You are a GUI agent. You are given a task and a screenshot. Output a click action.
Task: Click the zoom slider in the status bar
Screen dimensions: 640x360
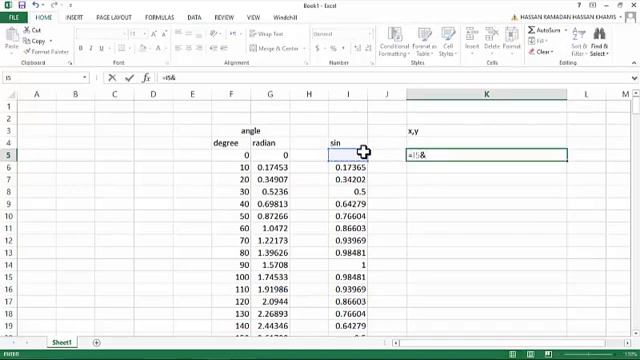click(589, 354)
